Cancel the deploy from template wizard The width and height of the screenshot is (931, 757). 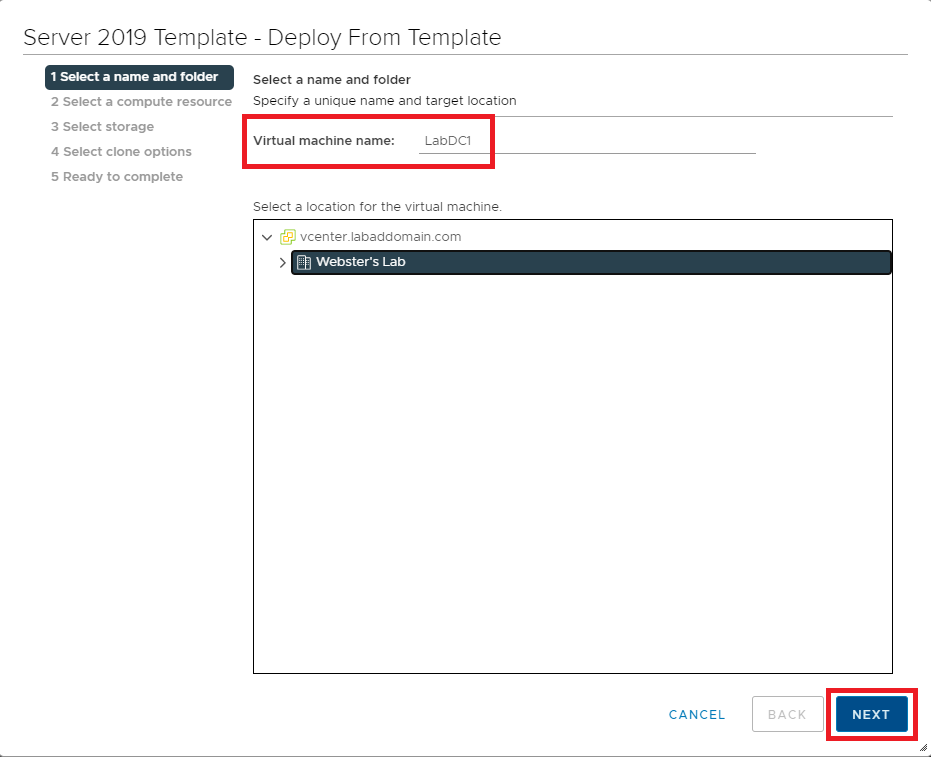[697, 714]
